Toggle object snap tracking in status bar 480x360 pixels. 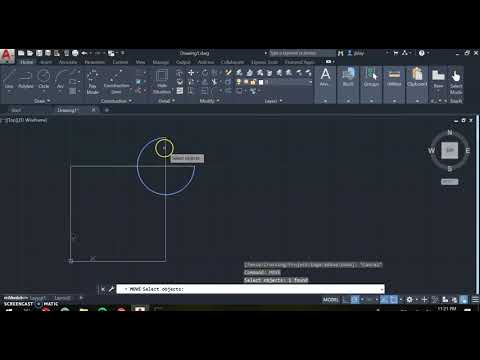(384, 300)
